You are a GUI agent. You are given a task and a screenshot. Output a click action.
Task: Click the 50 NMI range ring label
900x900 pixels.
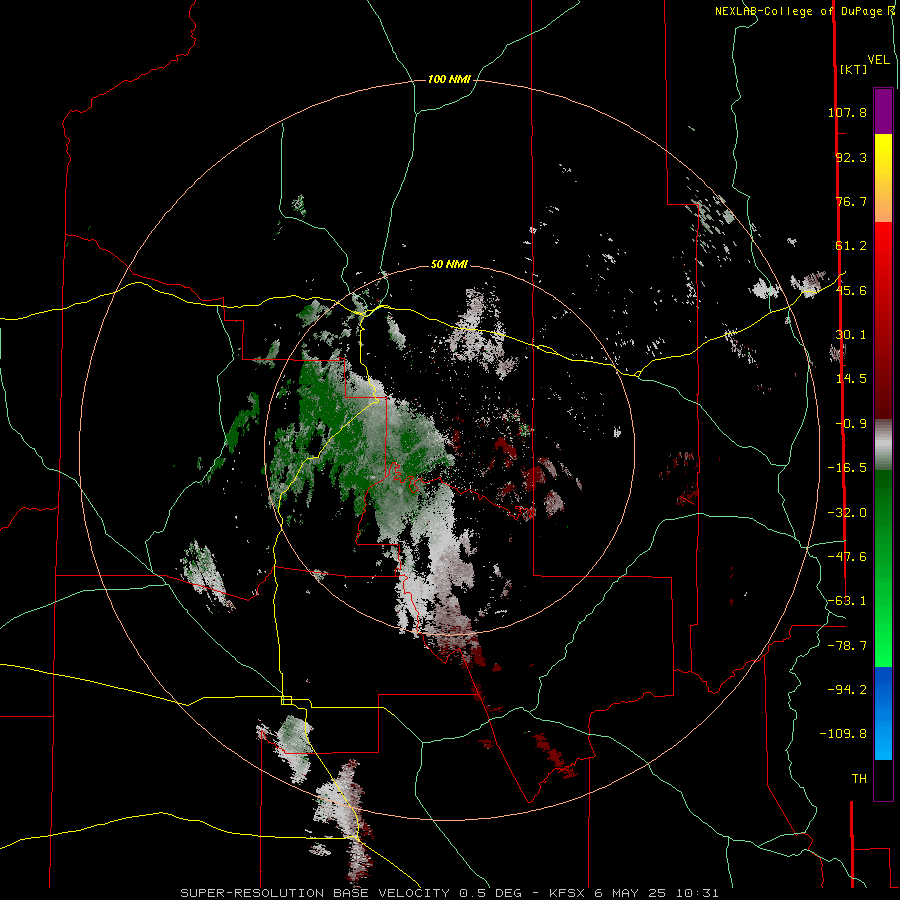(x=449, y=265)
